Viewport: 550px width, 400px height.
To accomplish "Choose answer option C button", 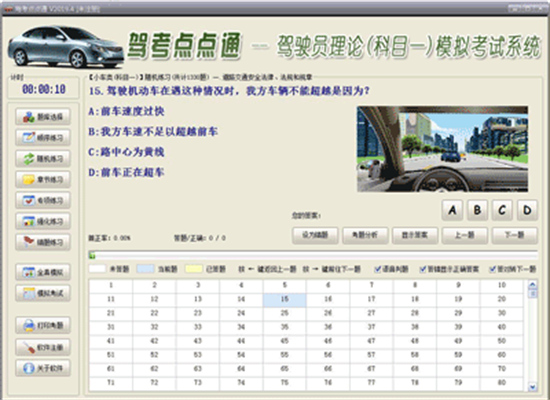I will (x=502, y=210).
